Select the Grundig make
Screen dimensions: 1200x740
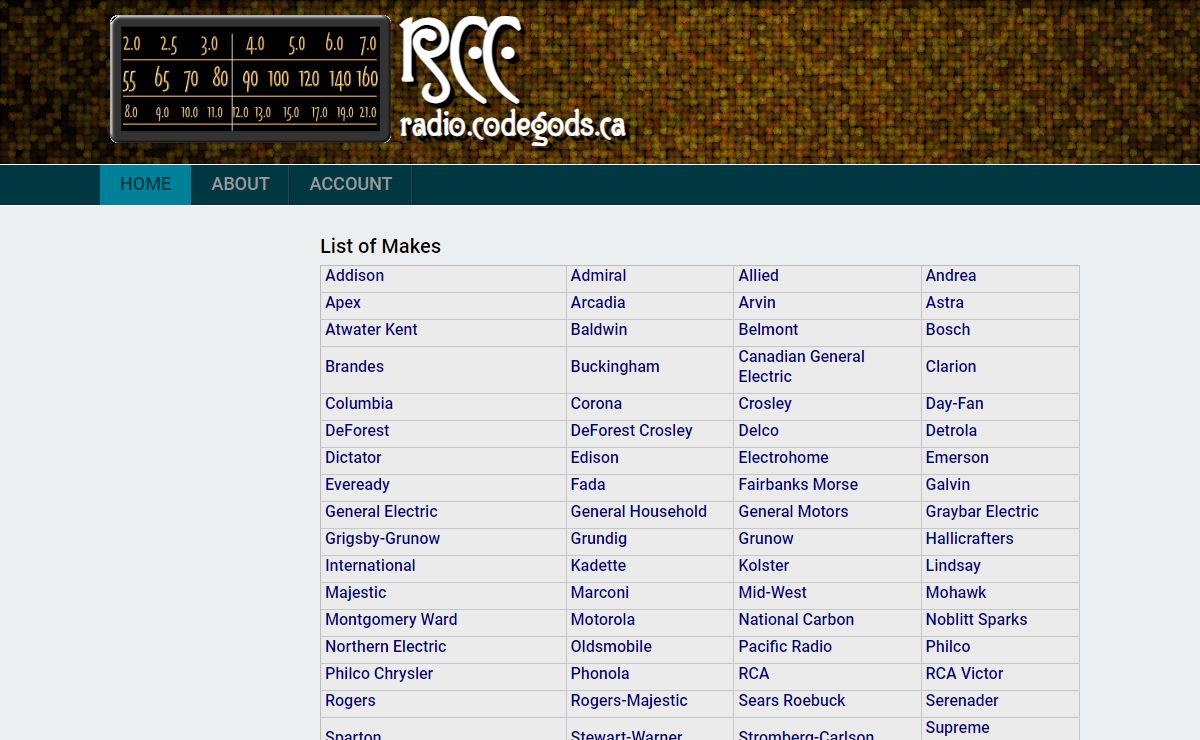(599, 539)
